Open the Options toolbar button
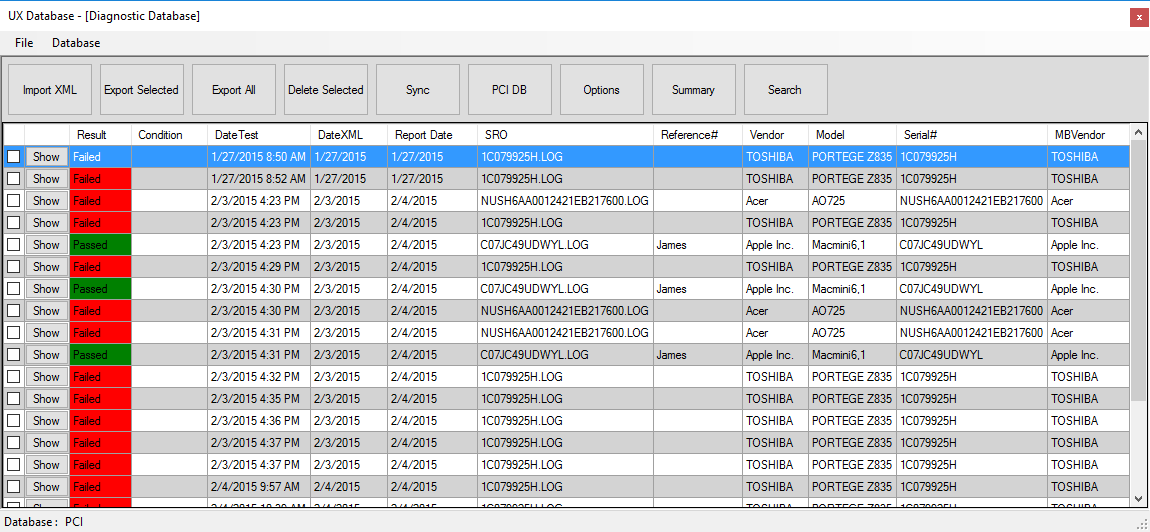Image resolution: width=1150 pixels, height=532 pixels. 602,90
